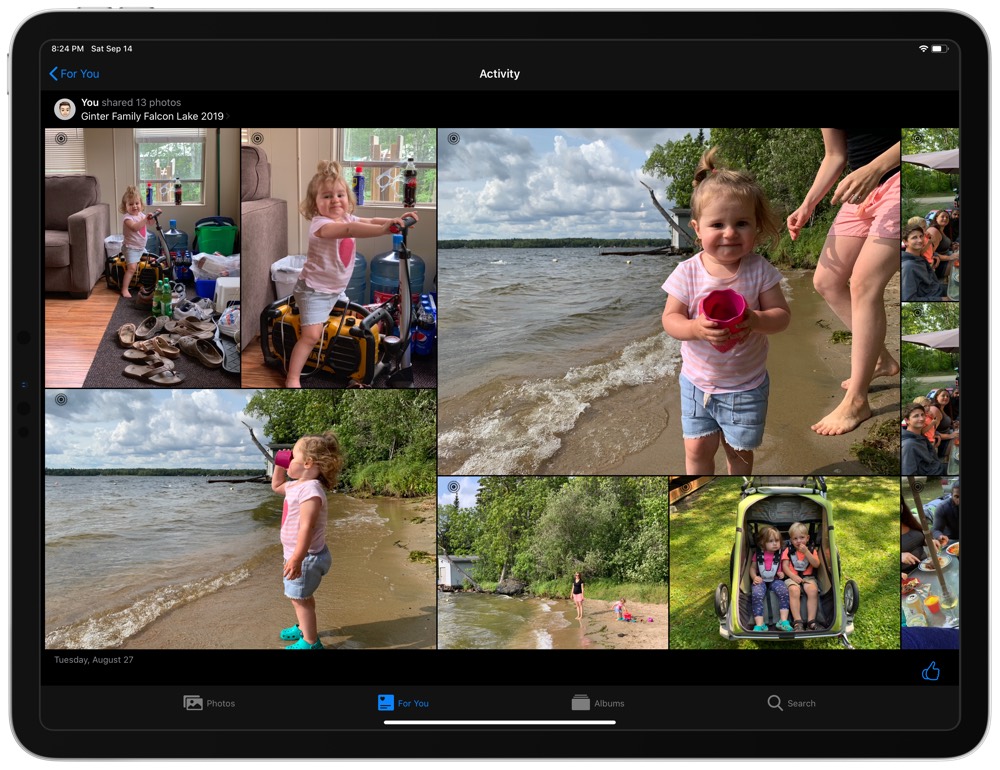
Task: Open large photo of toddler holding pink cup
Action: (669, 301)
